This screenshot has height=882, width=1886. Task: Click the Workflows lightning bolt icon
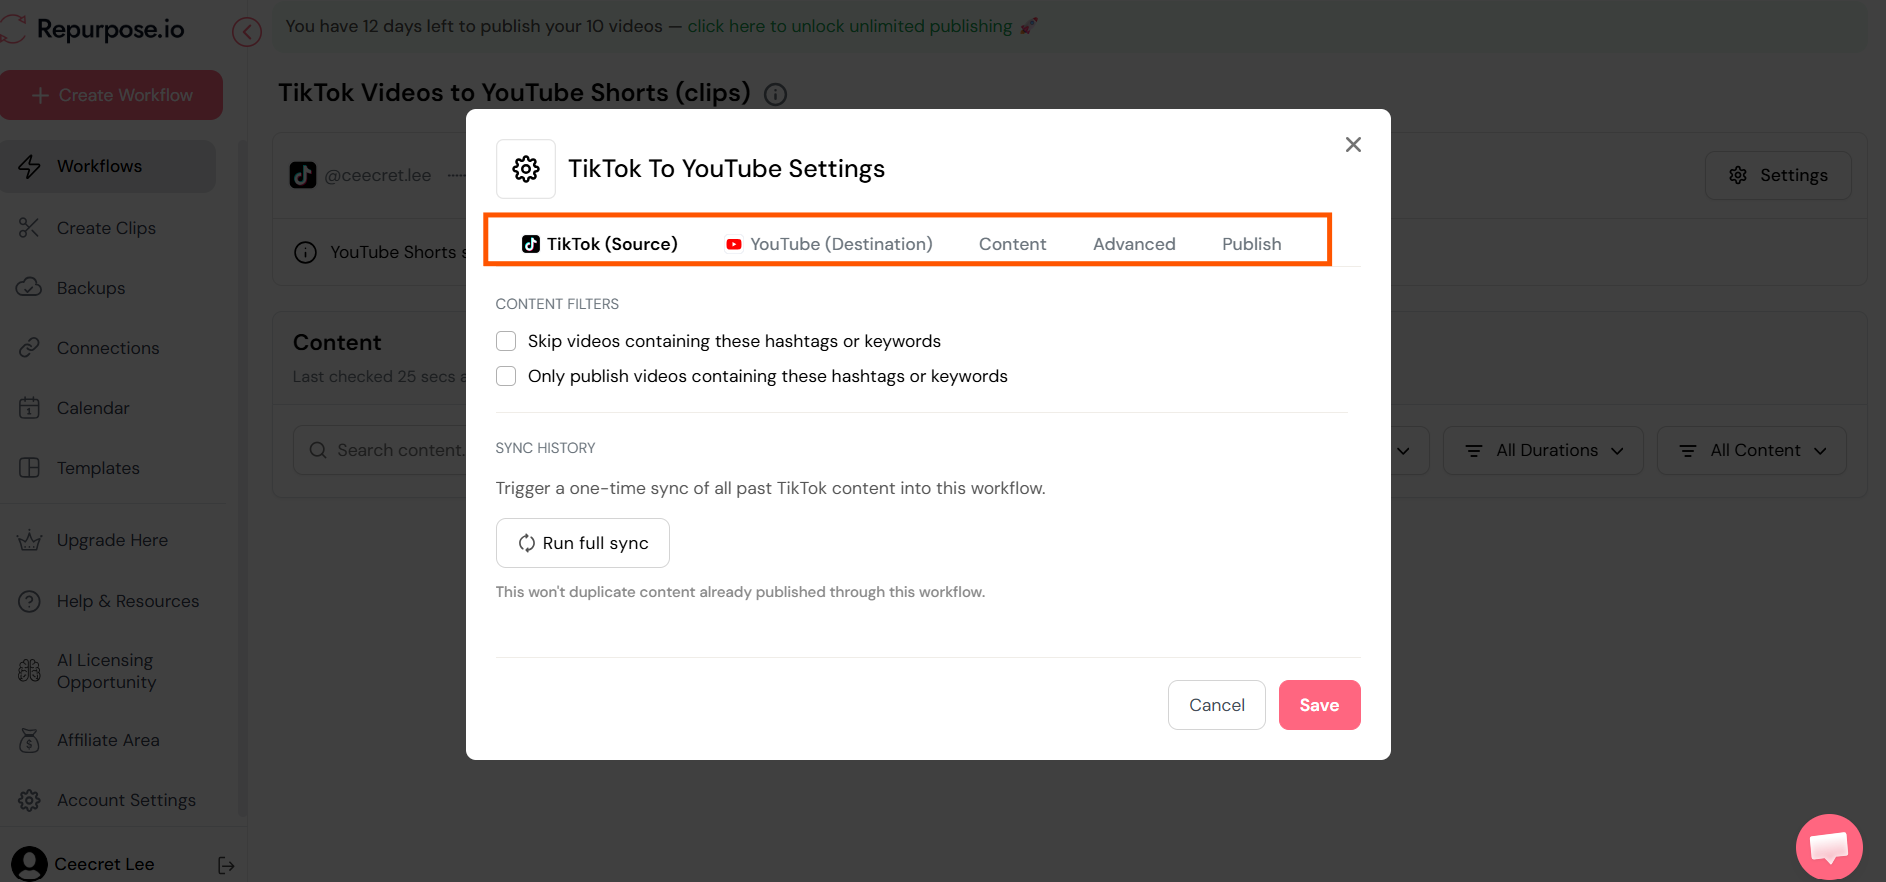(29, 166)
